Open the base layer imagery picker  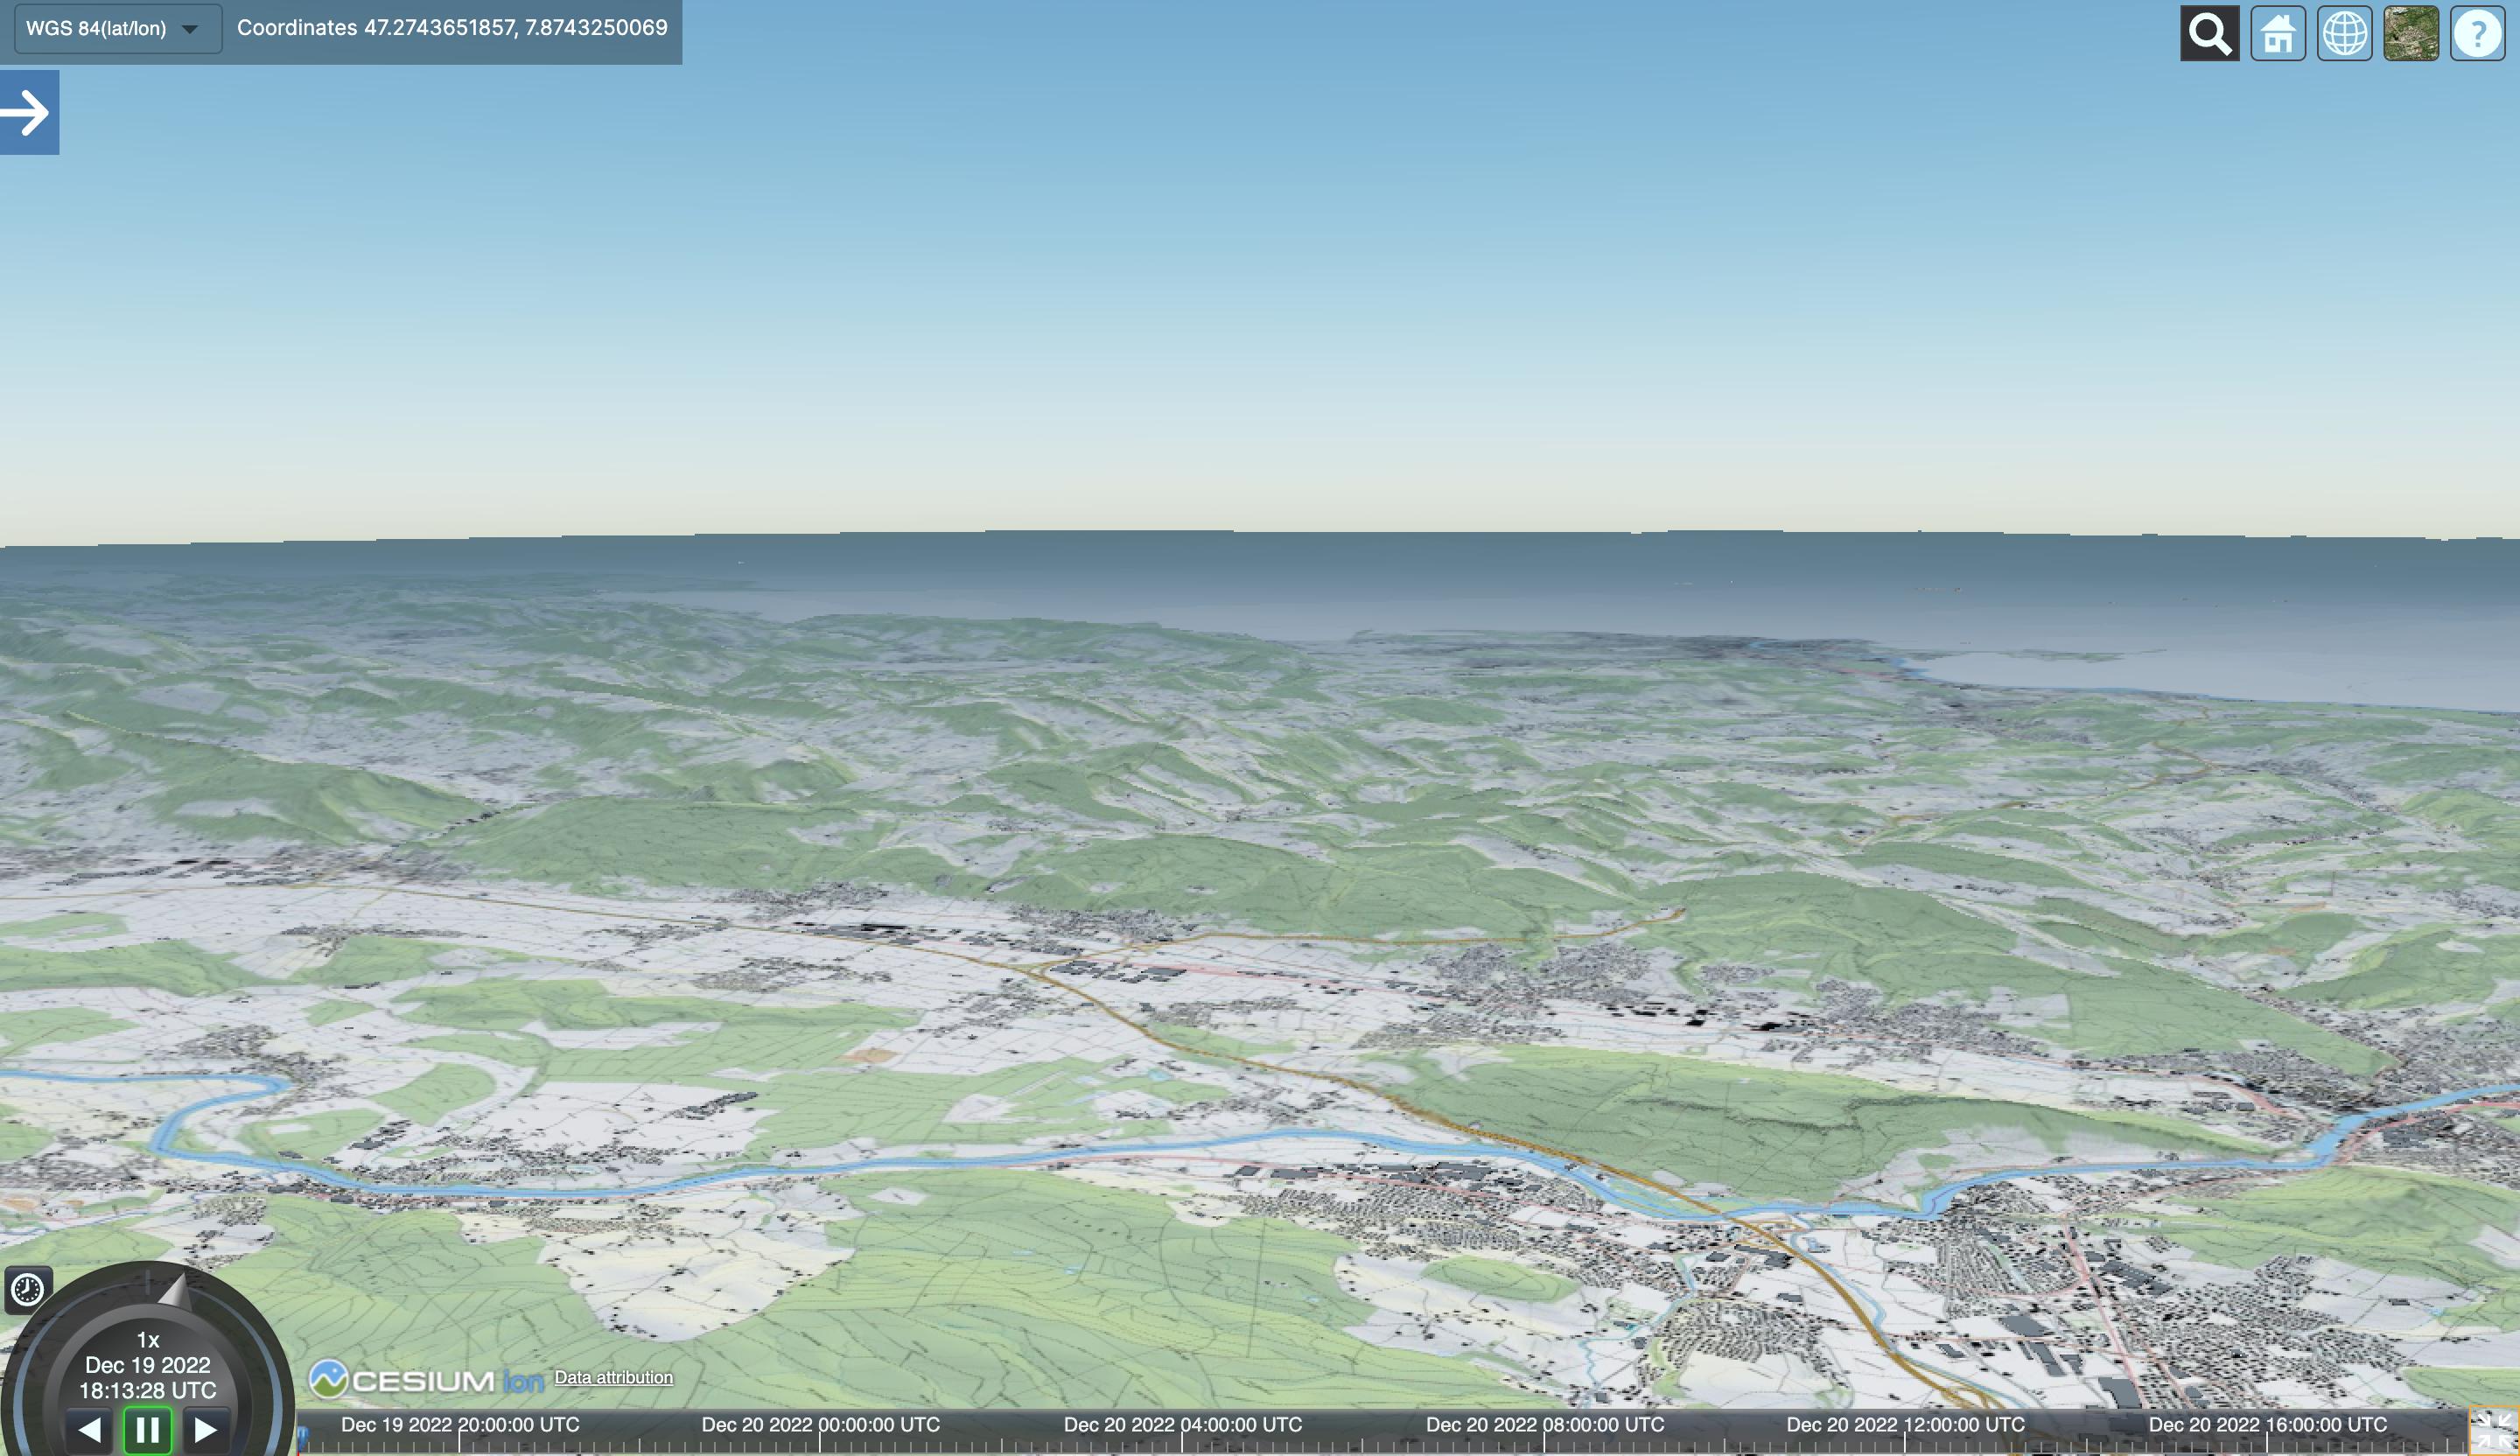click(x=2410, y=35)
